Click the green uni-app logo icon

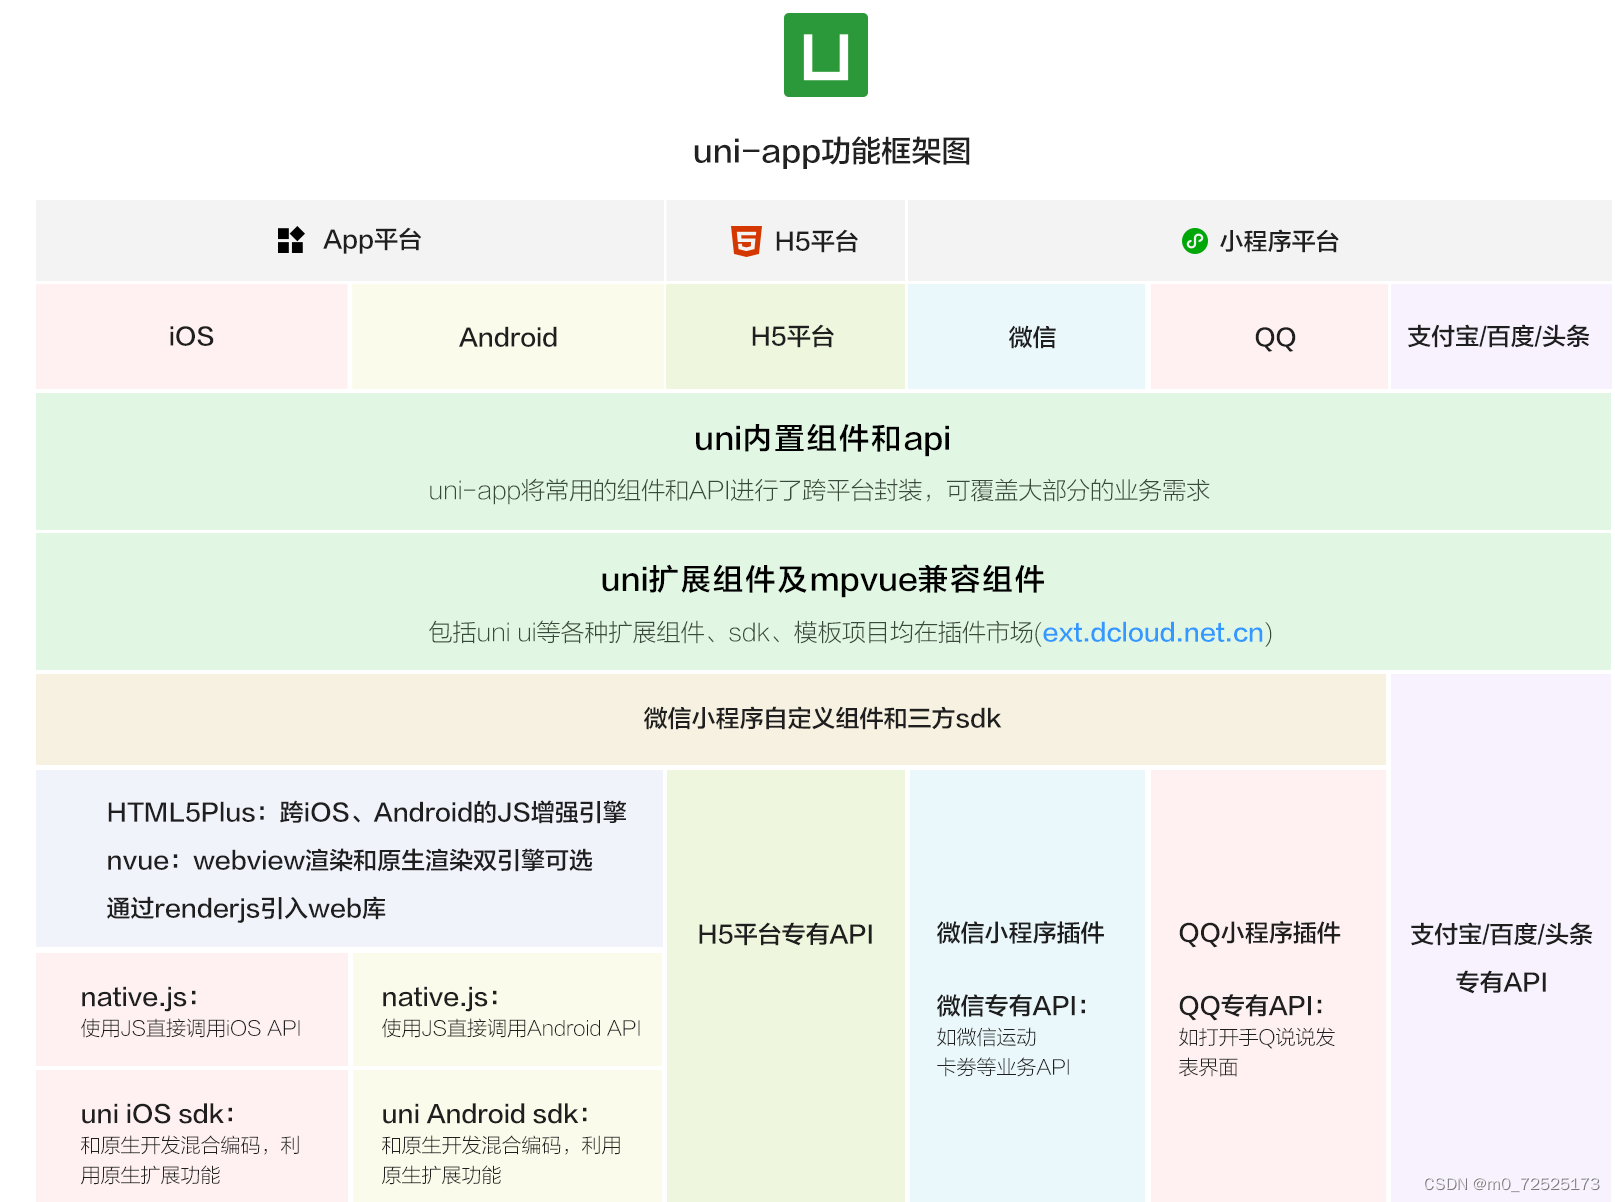click(825, 55)
